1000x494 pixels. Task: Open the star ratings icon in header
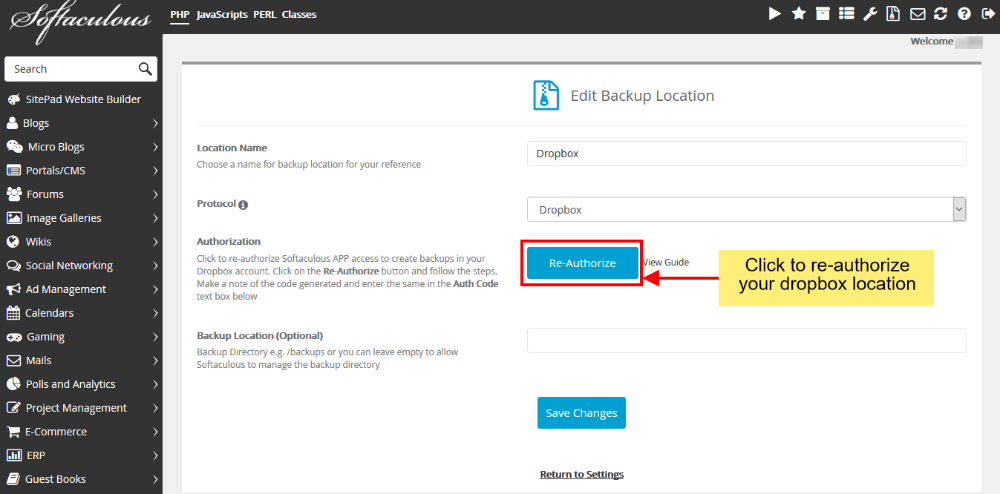[798, 13]
